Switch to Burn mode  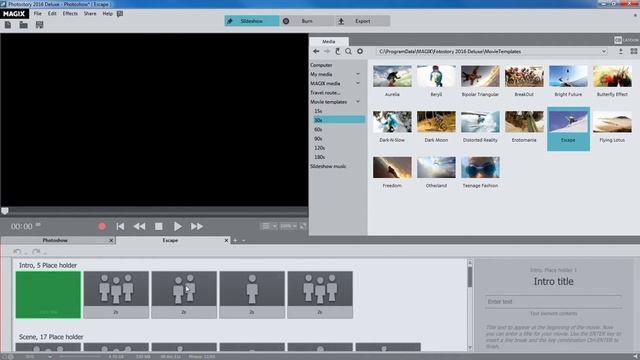point(307,21)
